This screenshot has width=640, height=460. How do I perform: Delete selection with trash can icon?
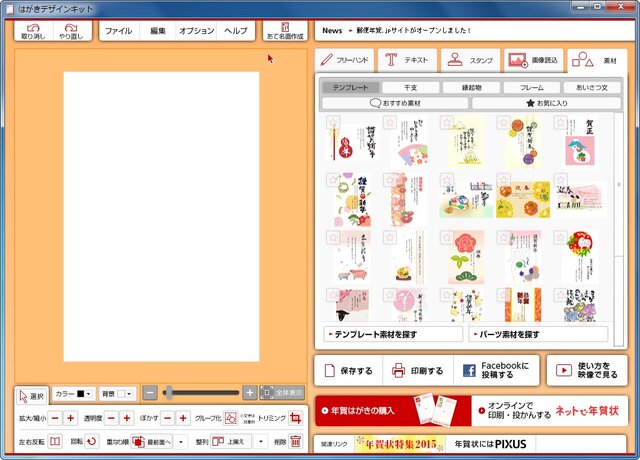coord(296,441)
